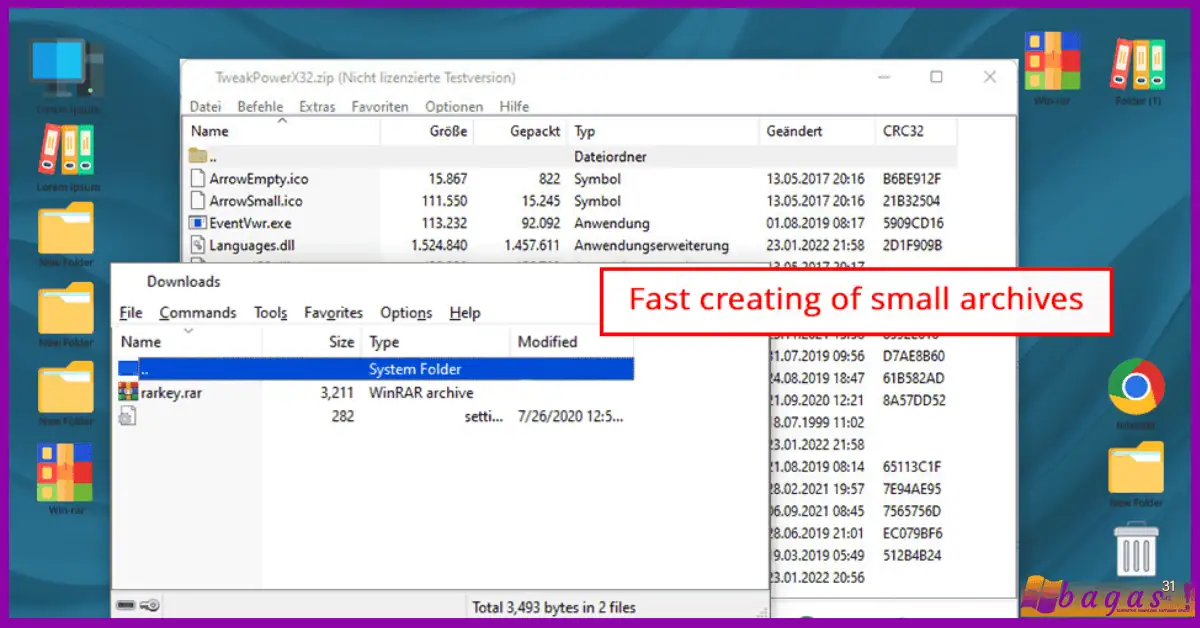Click the key icon on WinRAR status bar

(147, 606)
